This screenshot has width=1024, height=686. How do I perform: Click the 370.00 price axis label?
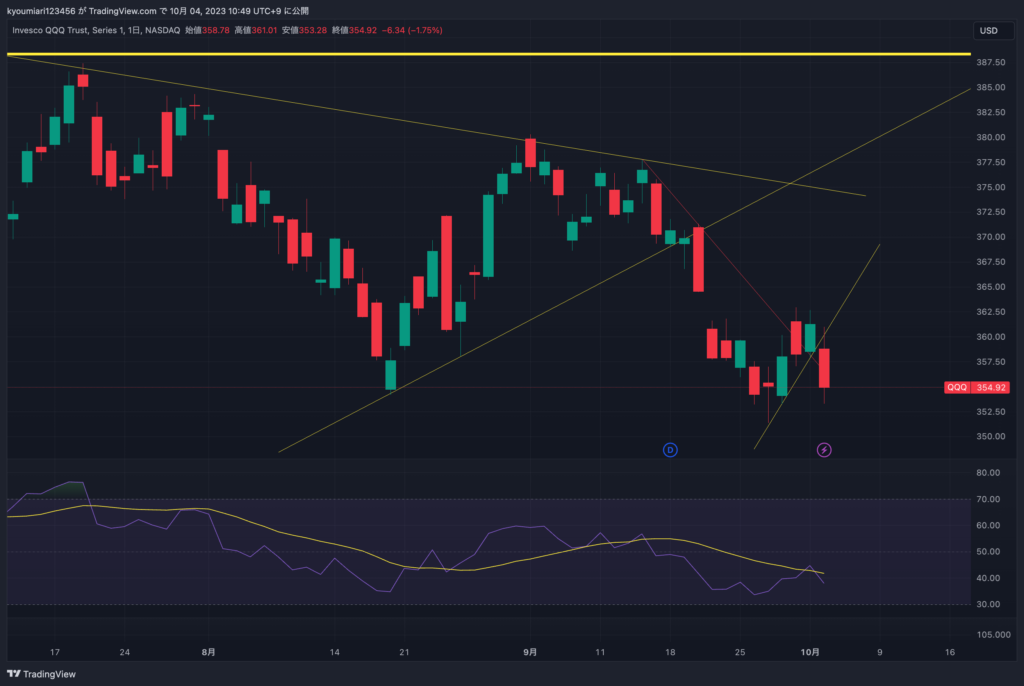click(x=991, y=237)
